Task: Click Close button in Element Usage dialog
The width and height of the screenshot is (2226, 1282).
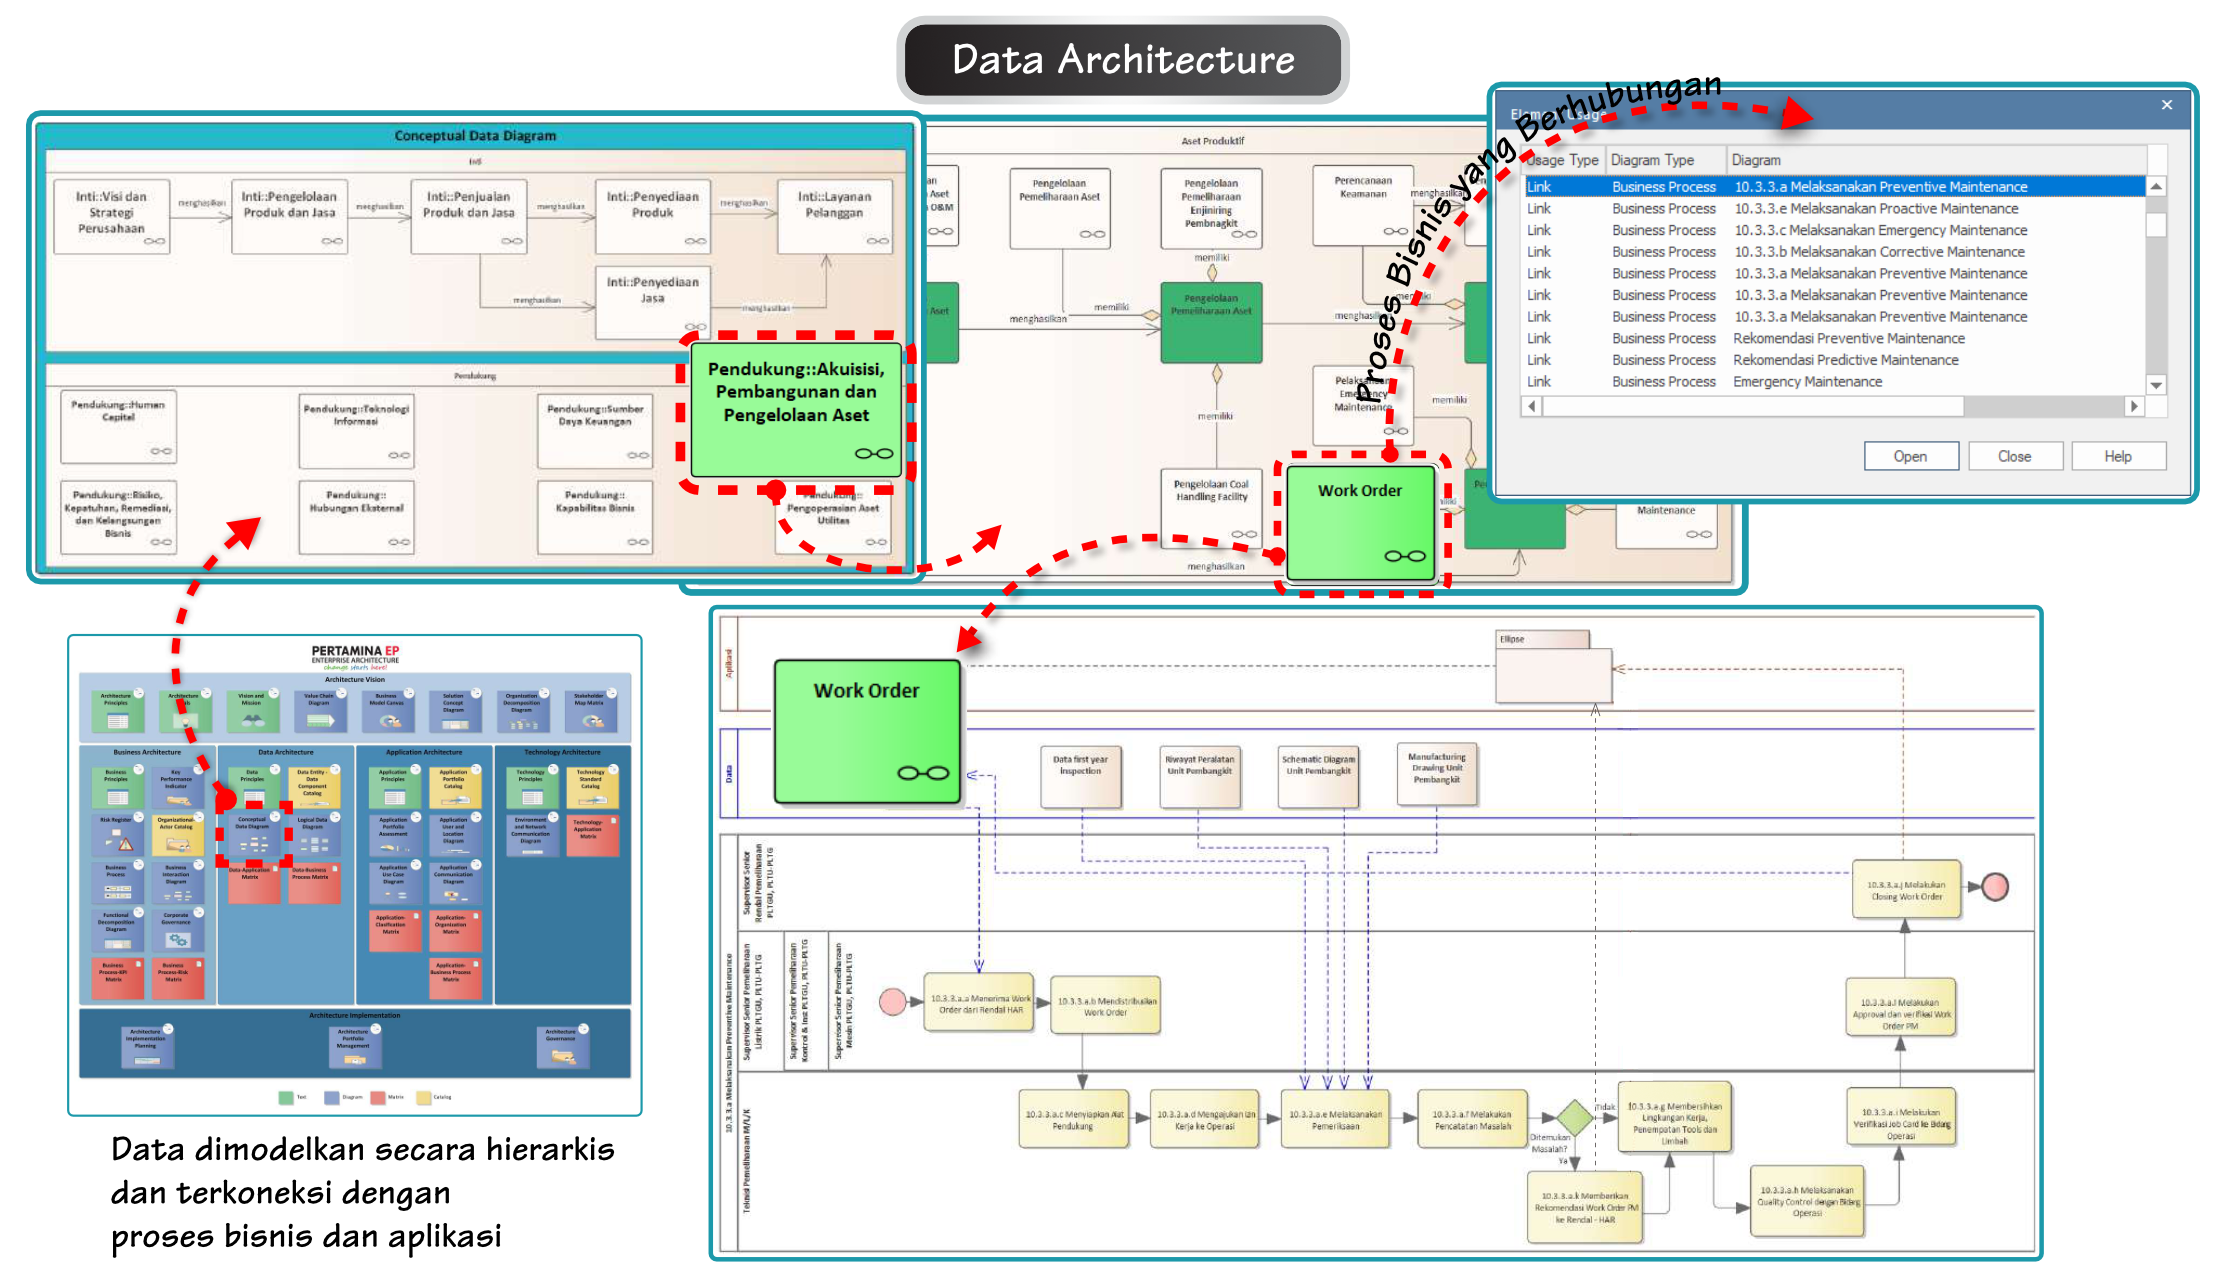Action: click(x=2015, y=456)
